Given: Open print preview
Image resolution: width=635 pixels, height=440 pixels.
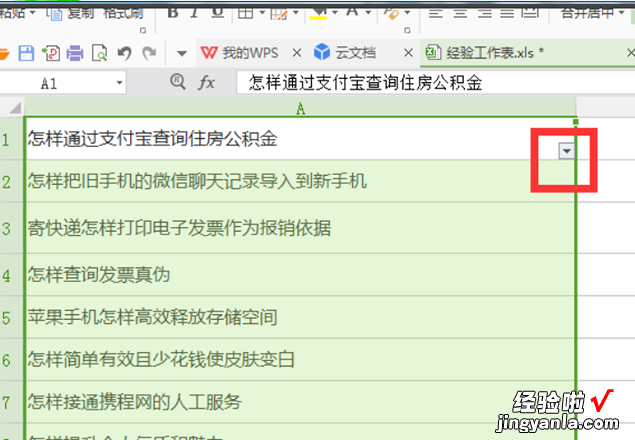Looking at the screenshot, I should tap(100, 53).
